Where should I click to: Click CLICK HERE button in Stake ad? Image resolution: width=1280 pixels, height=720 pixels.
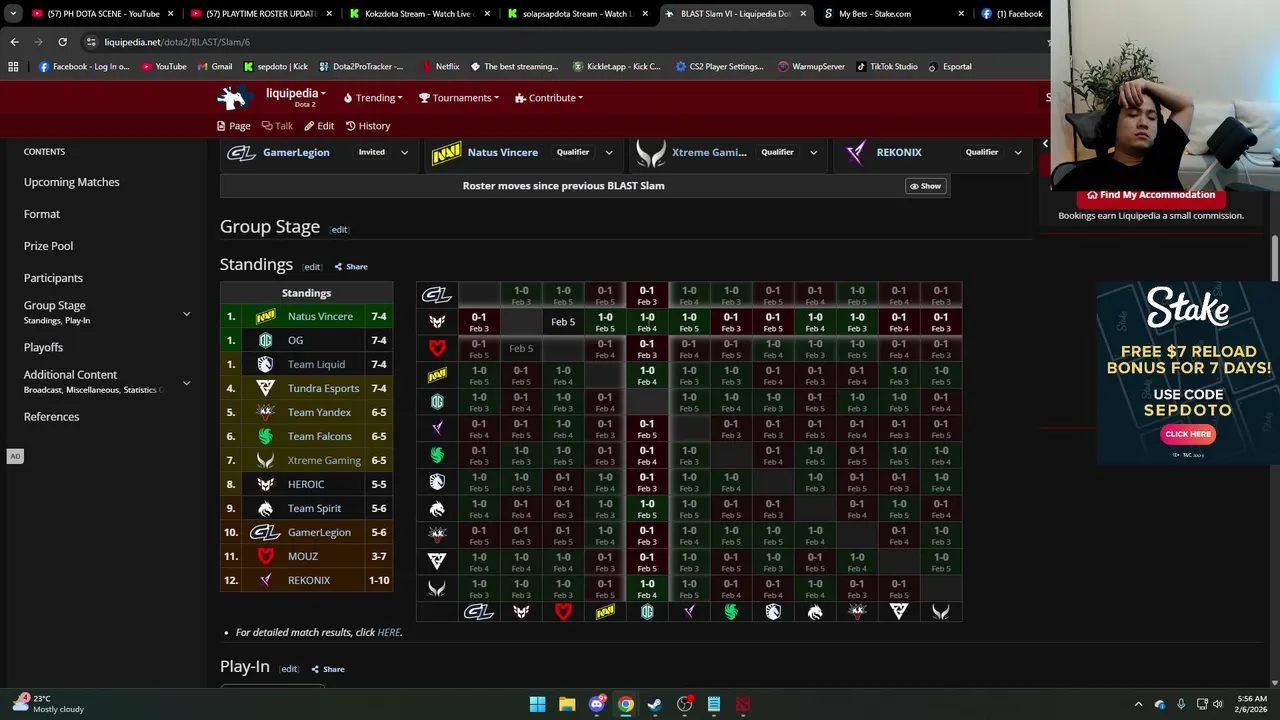(x=1187, y=434)
